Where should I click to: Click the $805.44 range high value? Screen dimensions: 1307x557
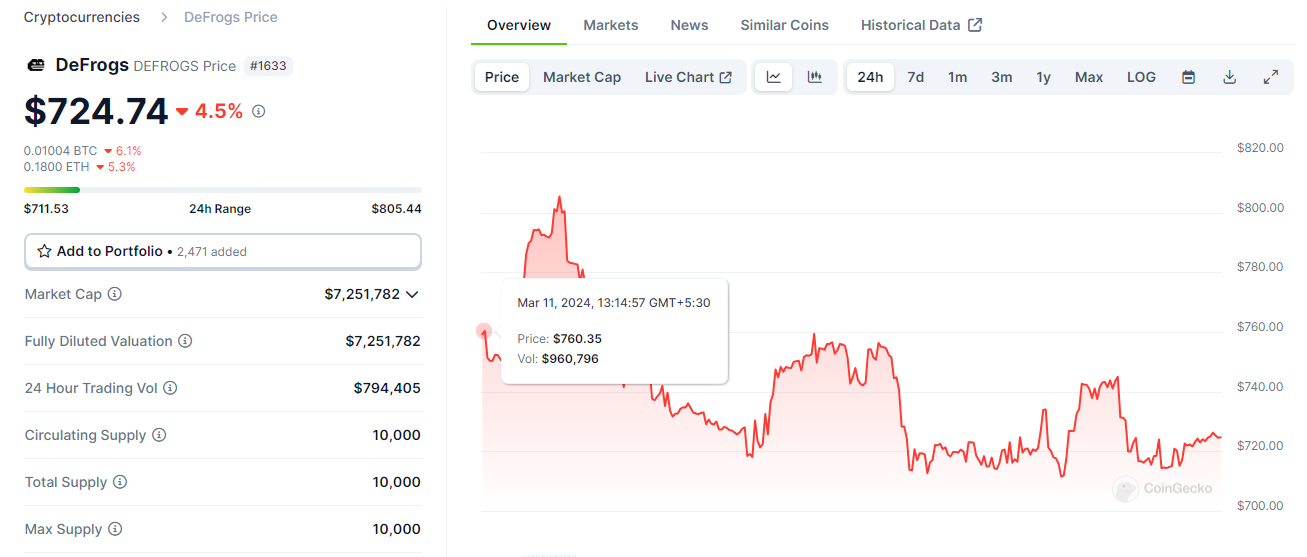coord(396,209)
